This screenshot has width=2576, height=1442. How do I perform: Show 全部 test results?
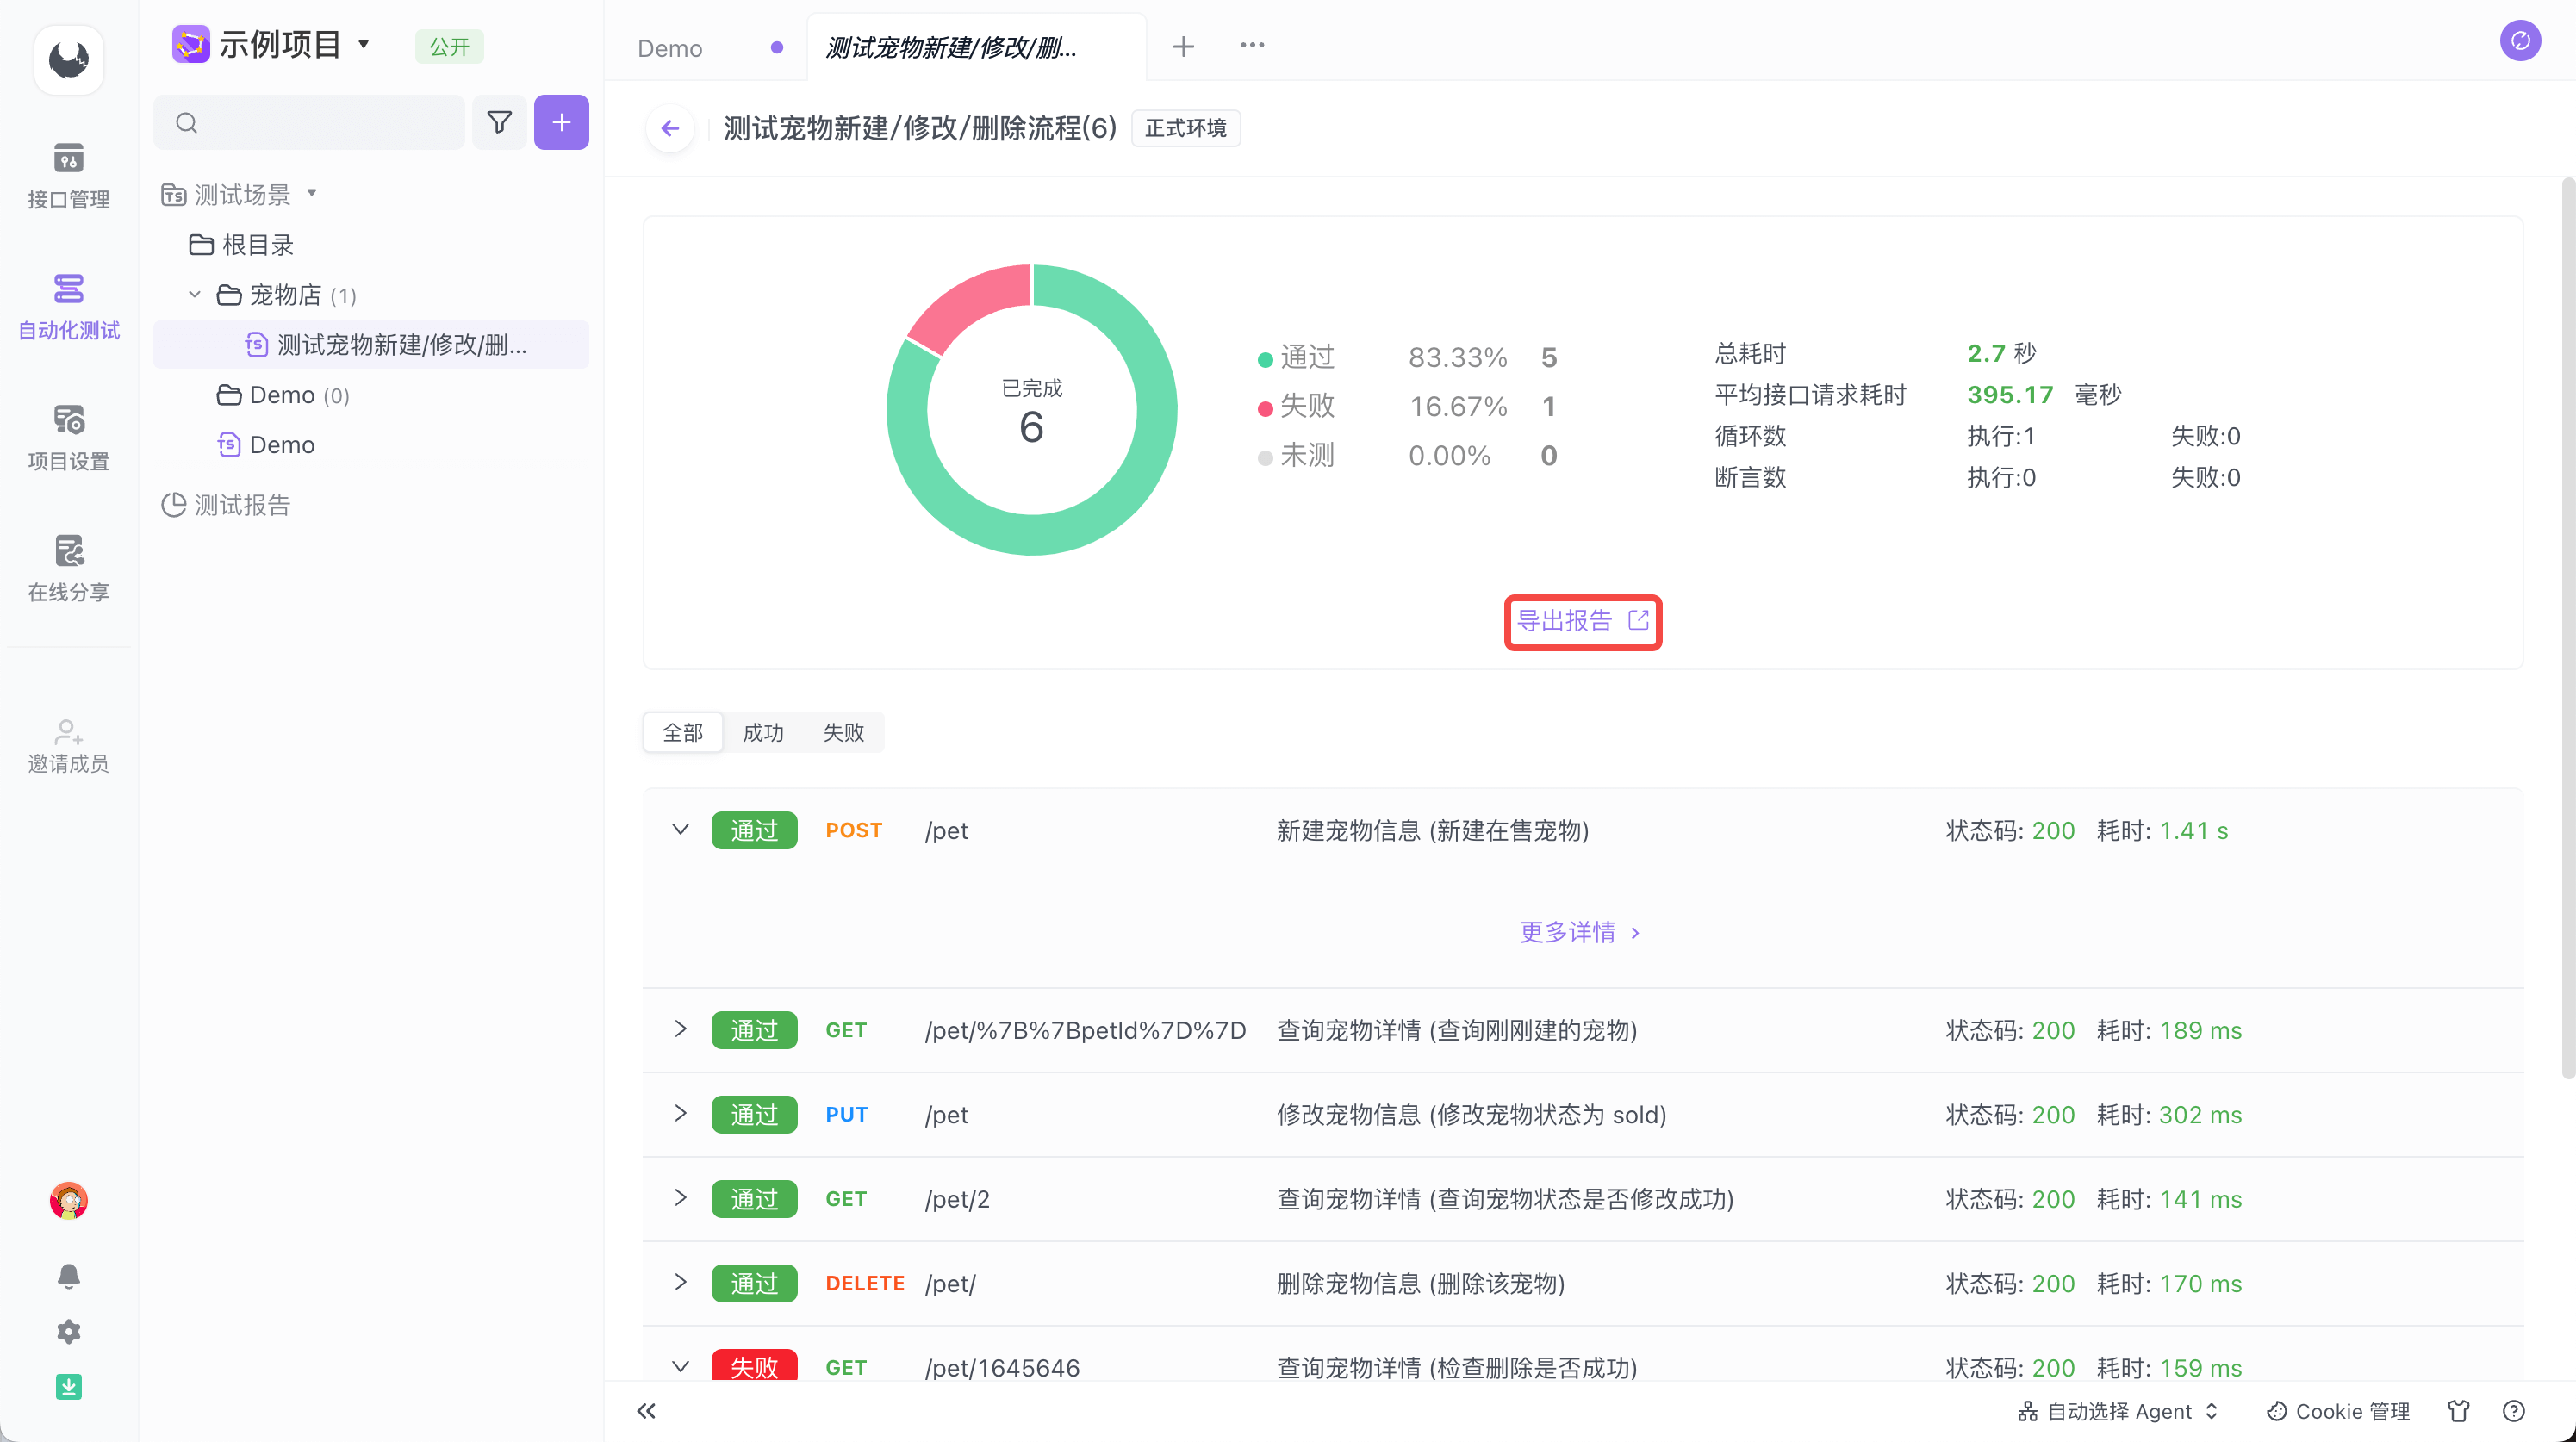[683, 732]
